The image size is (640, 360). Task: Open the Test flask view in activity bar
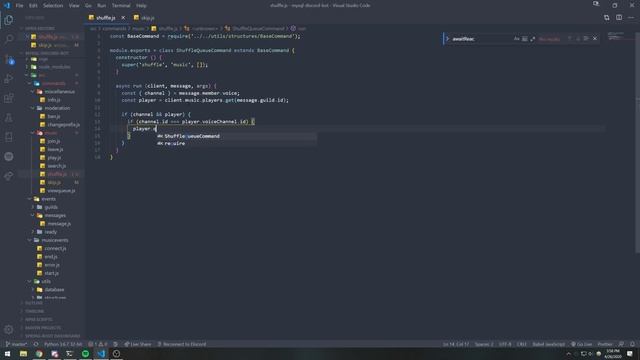(9, 118)
